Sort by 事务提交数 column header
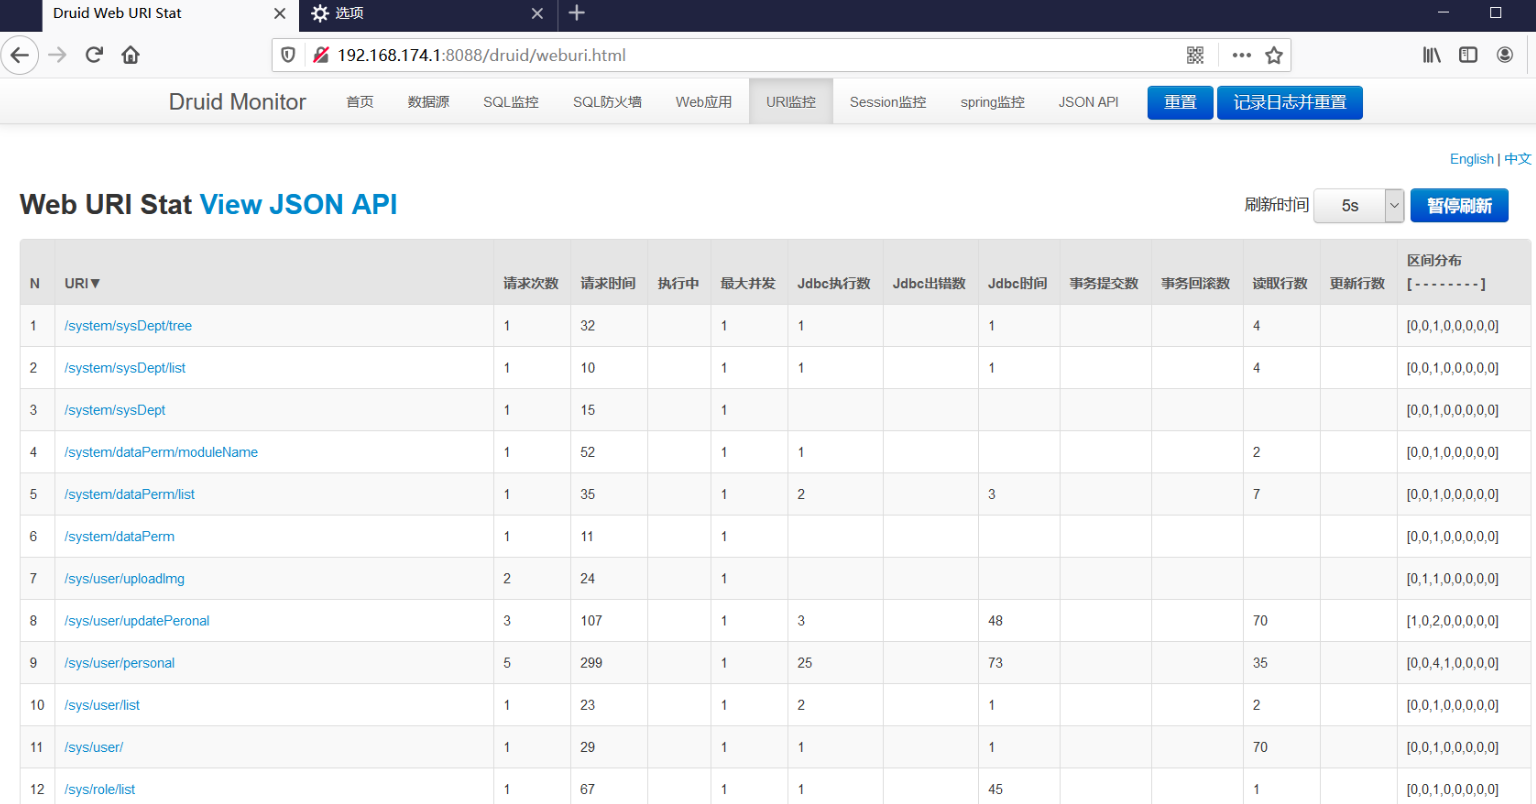 [1104, 284]
